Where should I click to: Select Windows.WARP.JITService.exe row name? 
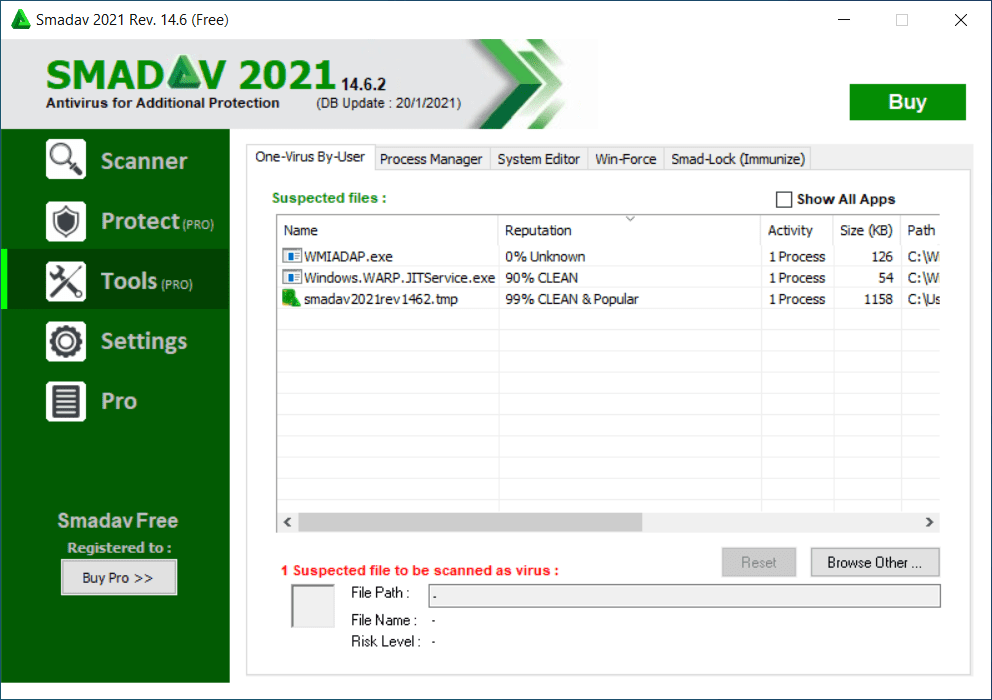point(399,277)
